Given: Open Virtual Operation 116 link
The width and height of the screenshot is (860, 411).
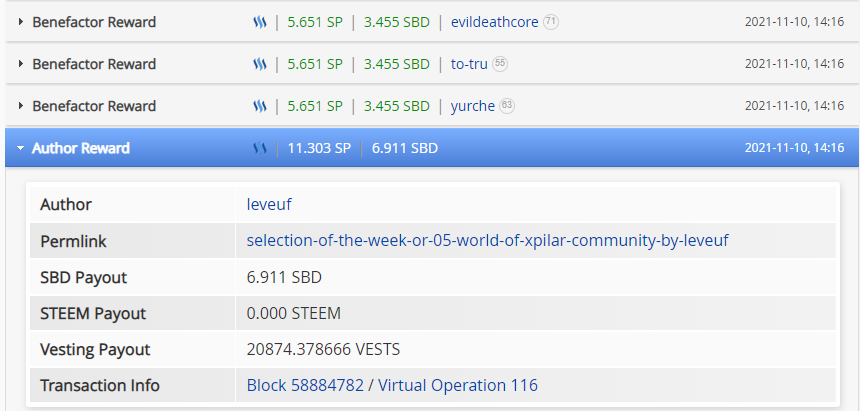Looking at the screenshot, I should (458, 385).
